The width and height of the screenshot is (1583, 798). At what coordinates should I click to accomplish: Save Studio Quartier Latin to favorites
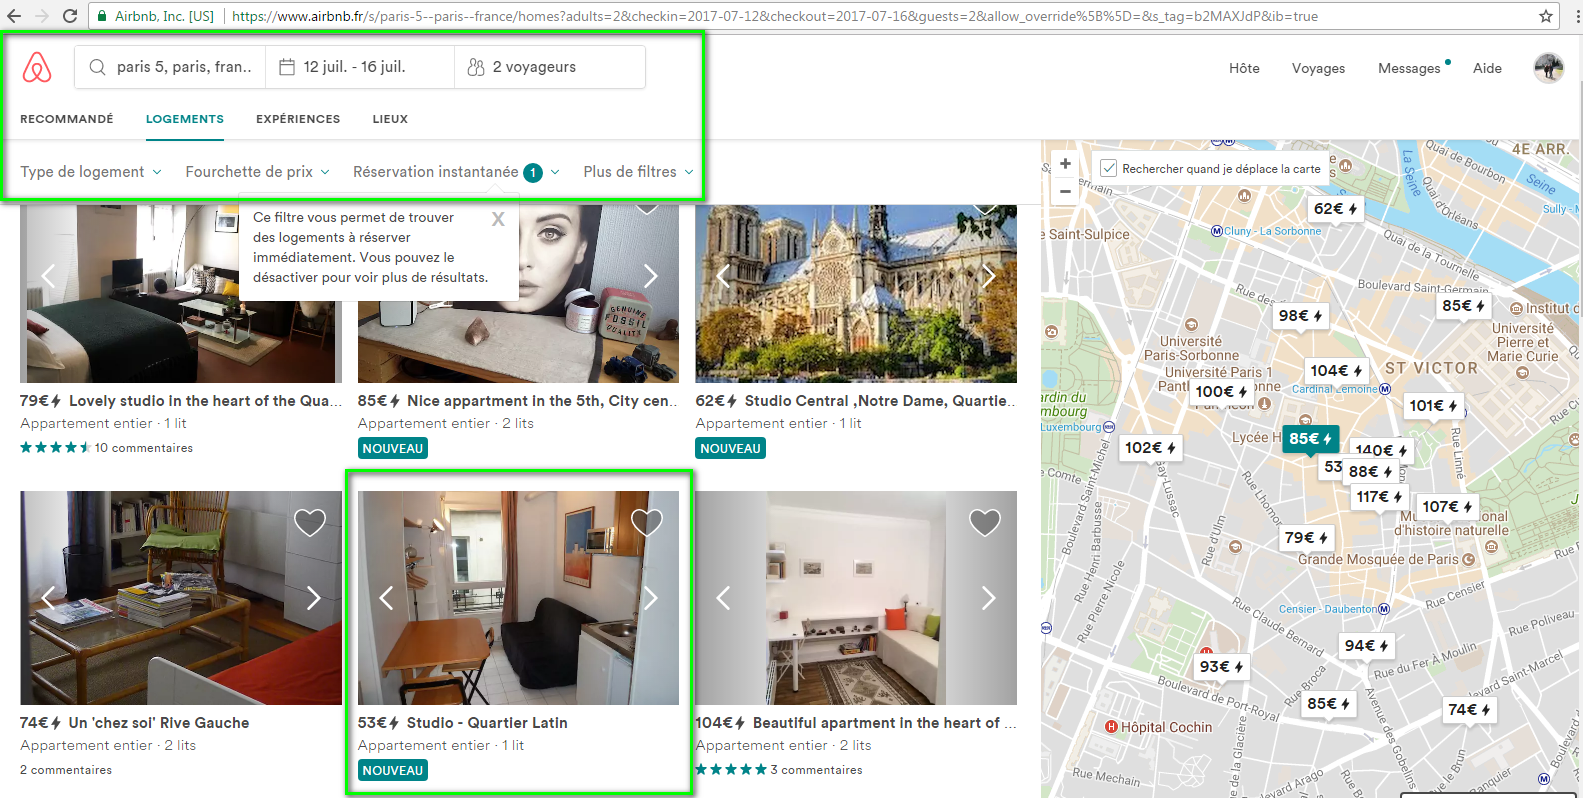647,522
